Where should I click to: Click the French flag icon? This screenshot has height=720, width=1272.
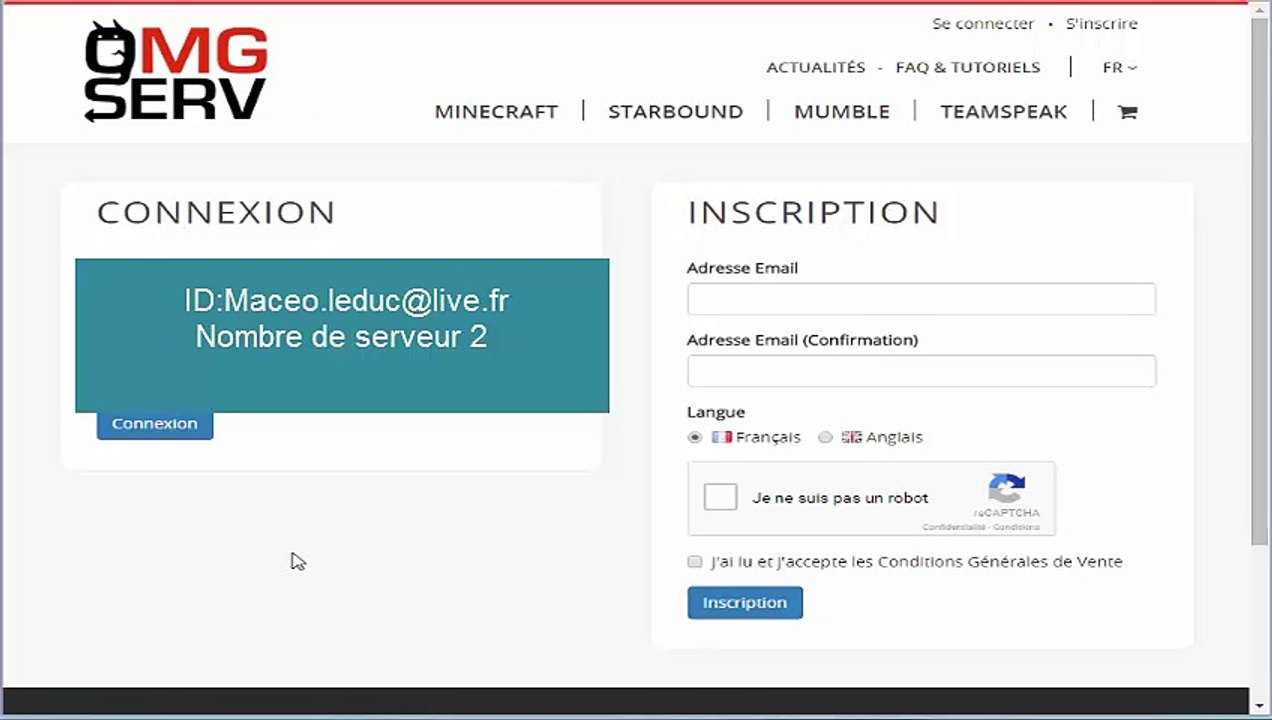coord(721,437)
